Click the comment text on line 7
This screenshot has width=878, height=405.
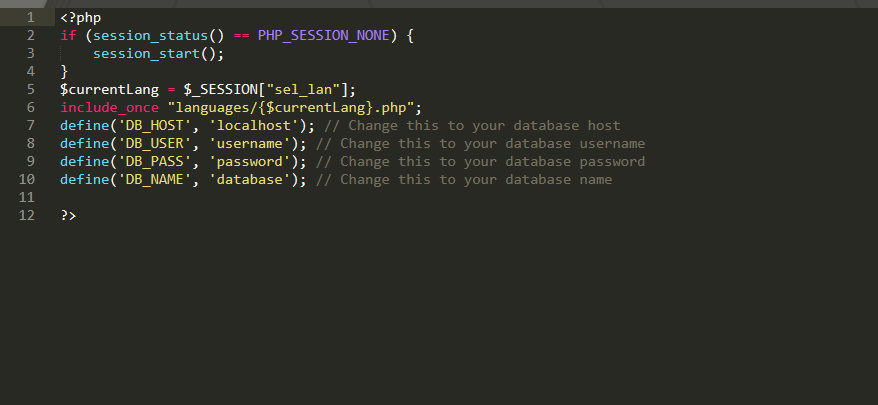[x=472, y=125]
